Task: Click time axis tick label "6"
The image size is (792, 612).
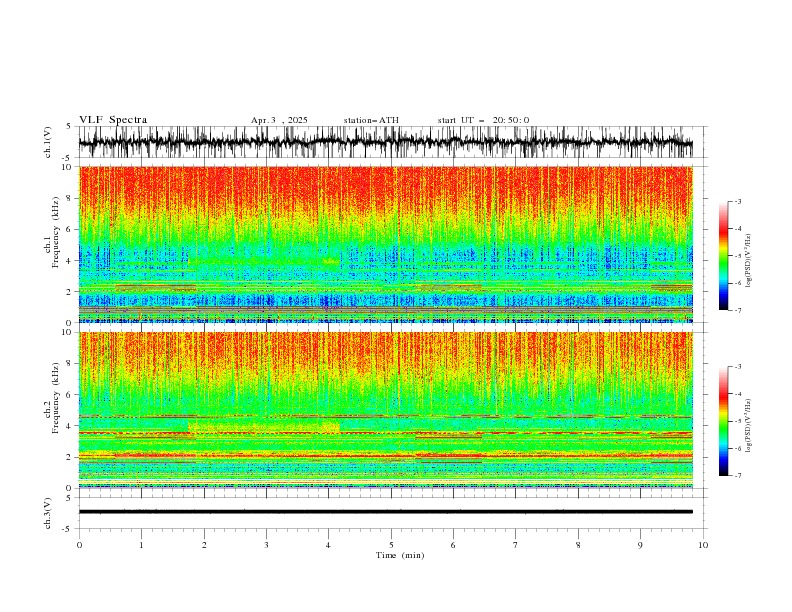Action: pyautogui.click(x=453, y=545)
